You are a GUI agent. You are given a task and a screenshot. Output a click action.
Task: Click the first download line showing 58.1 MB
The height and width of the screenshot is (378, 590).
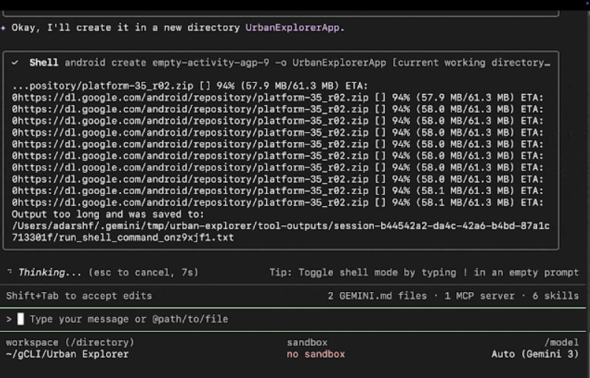click(277, 191)
